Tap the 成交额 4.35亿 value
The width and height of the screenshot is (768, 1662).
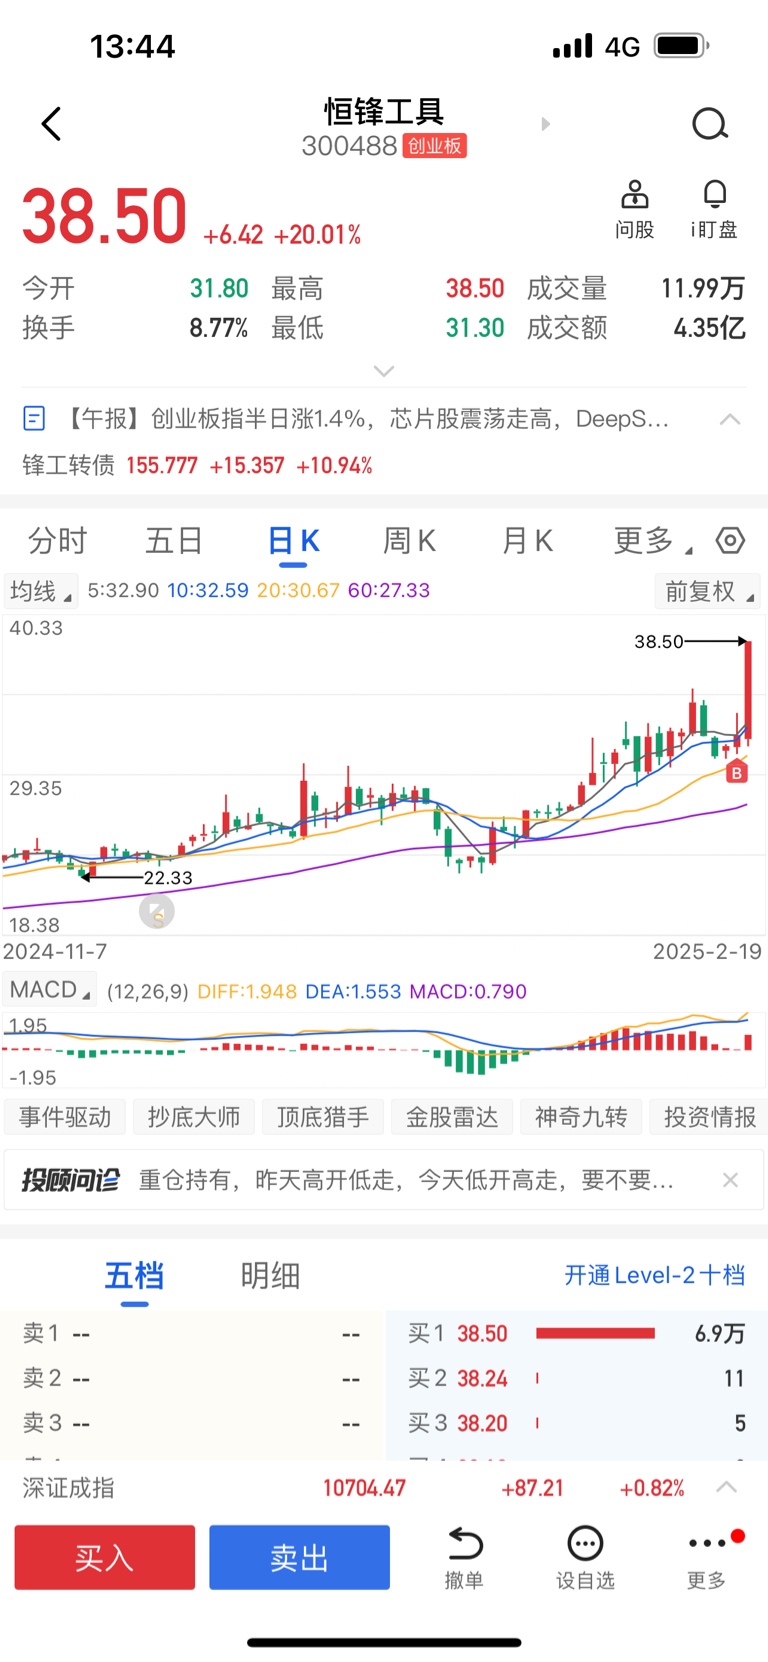coord(709,328)
